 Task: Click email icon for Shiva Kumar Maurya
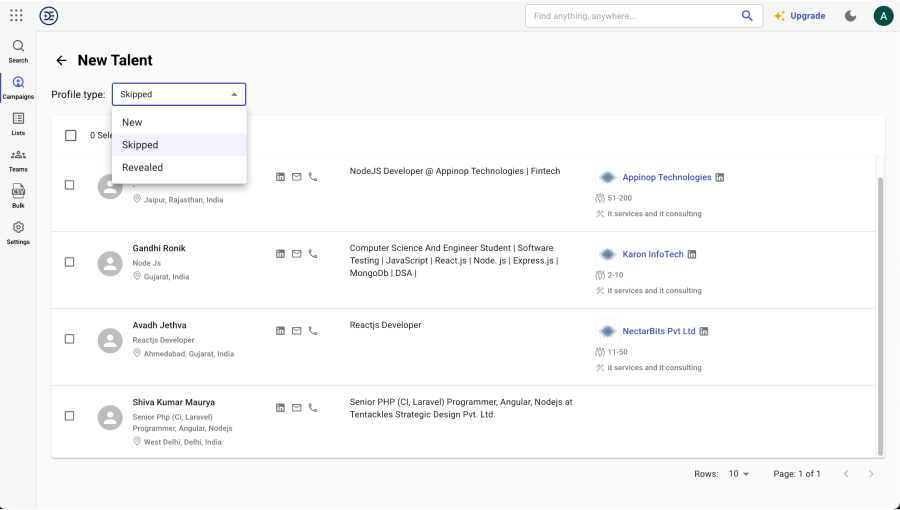(x=296, y=408)
